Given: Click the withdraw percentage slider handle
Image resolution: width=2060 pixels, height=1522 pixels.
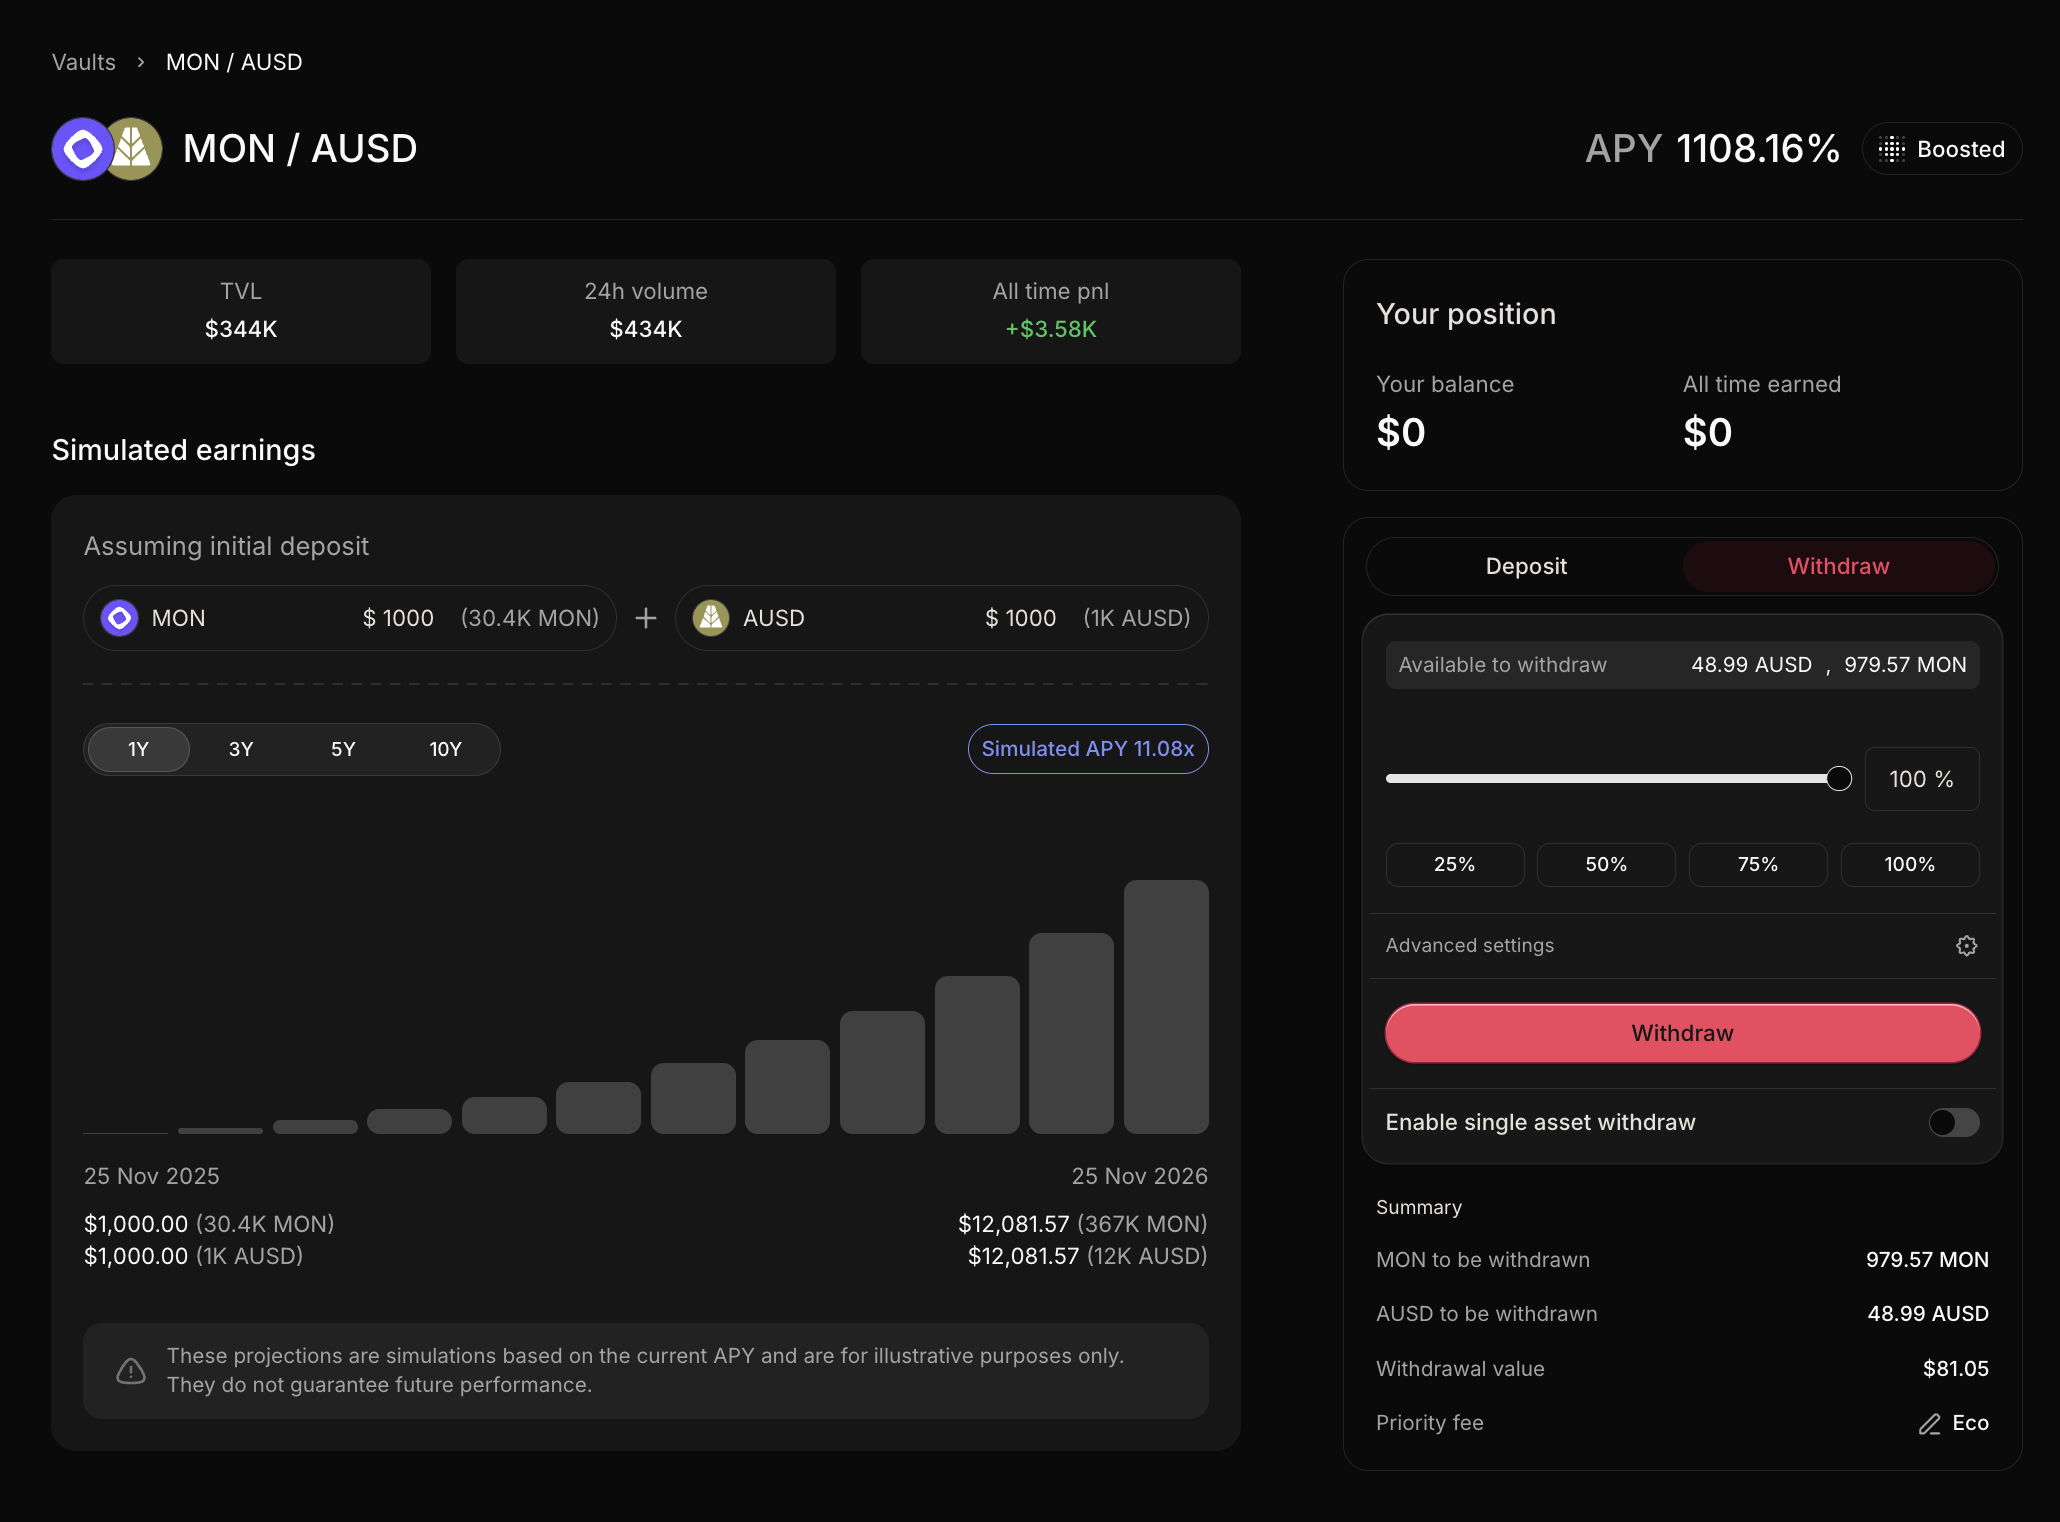Looking at the screenshot, I should point(1838,779).
